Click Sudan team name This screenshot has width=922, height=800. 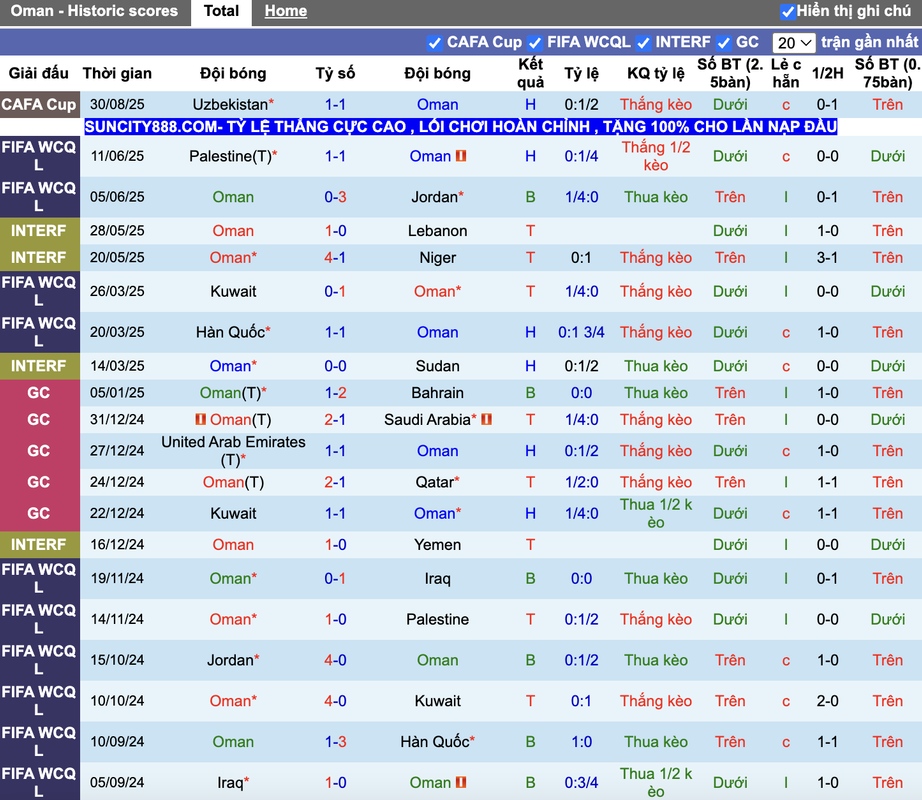point(437,366)
